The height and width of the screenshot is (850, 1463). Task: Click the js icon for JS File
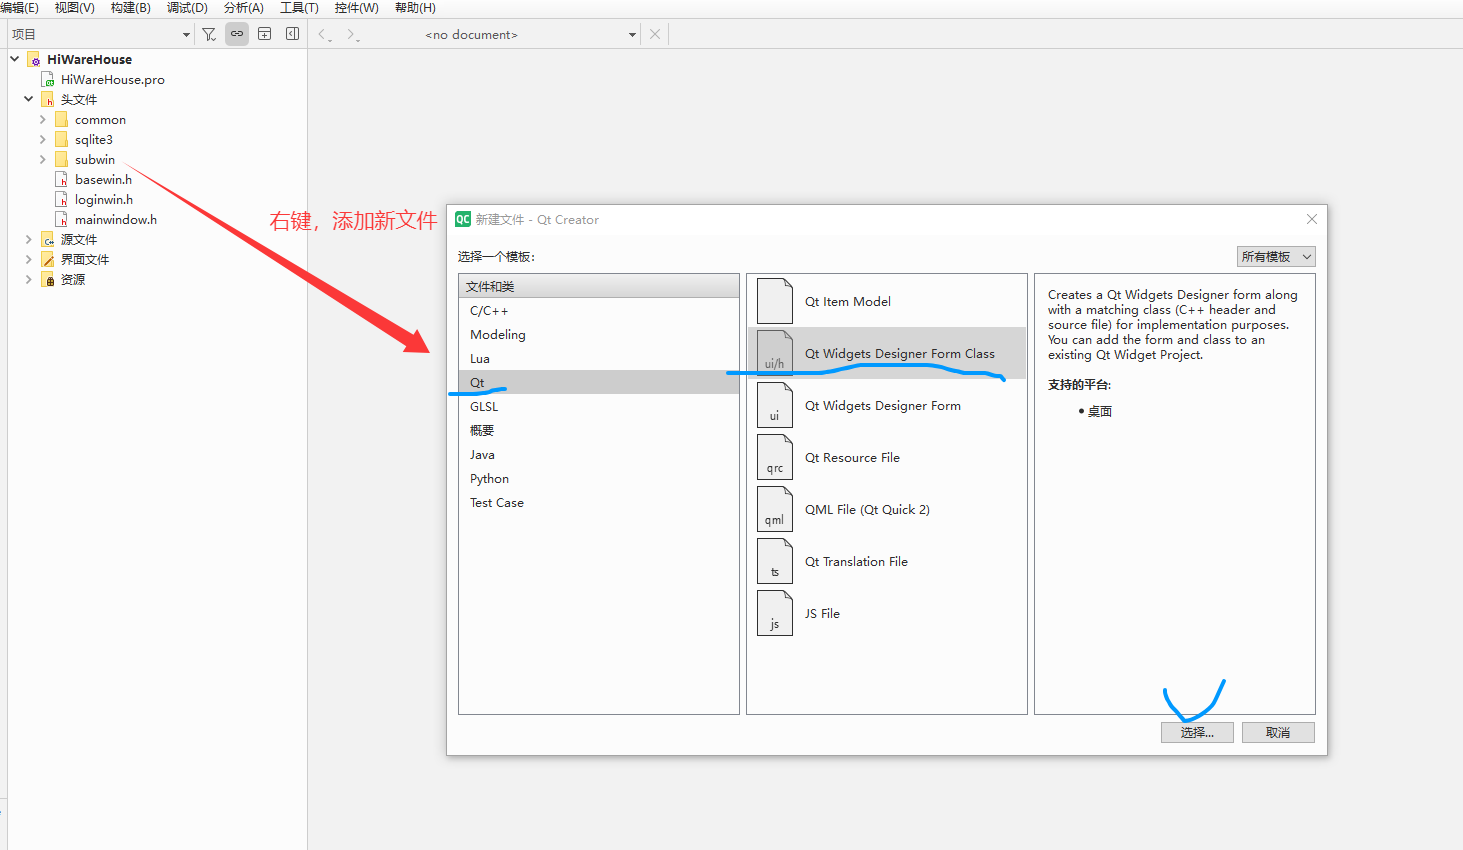pyautogui.click(x=775, y=613)
